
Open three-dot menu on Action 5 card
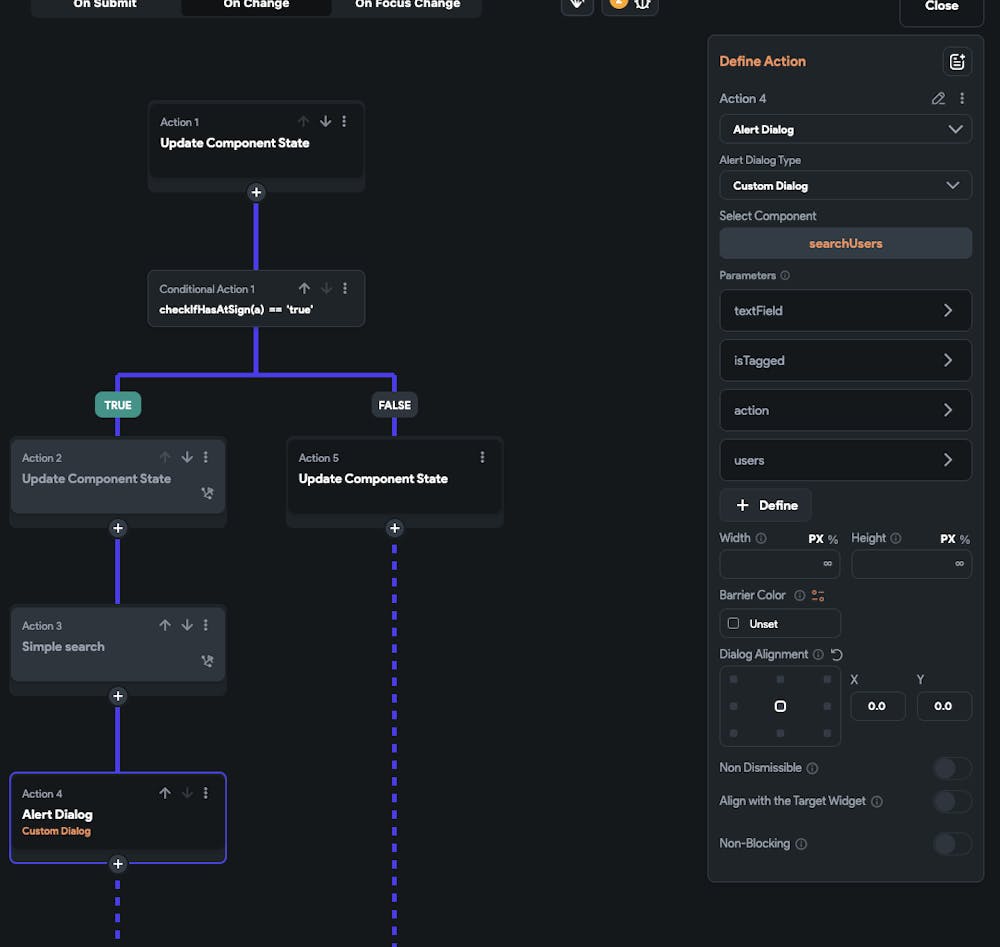click(x=482, y=457)
